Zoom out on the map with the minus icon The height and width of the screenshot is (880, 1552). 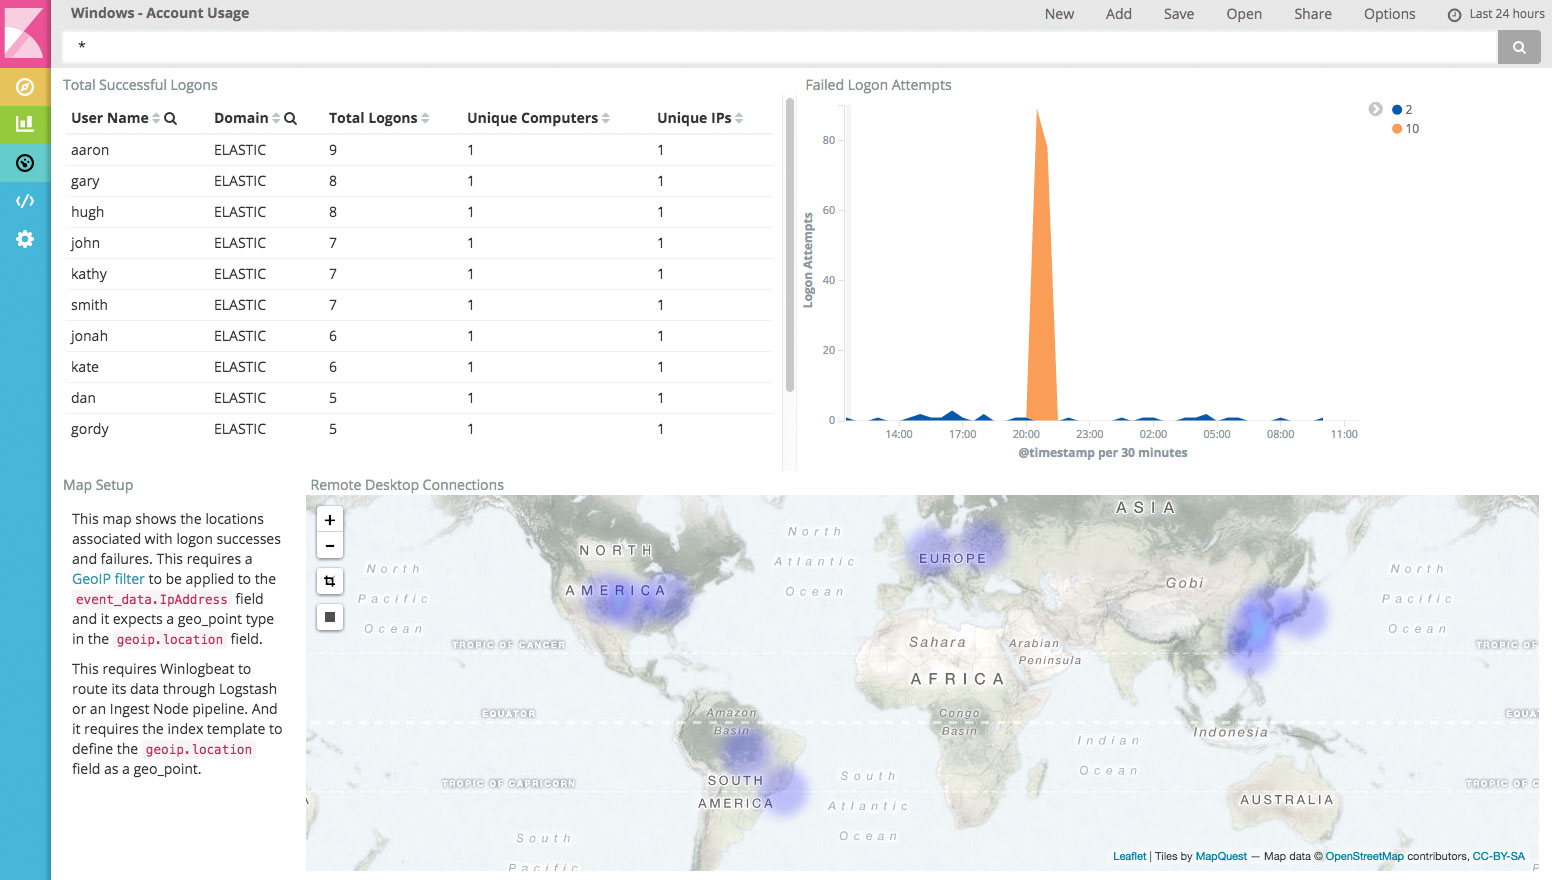(x=329, y=545)
